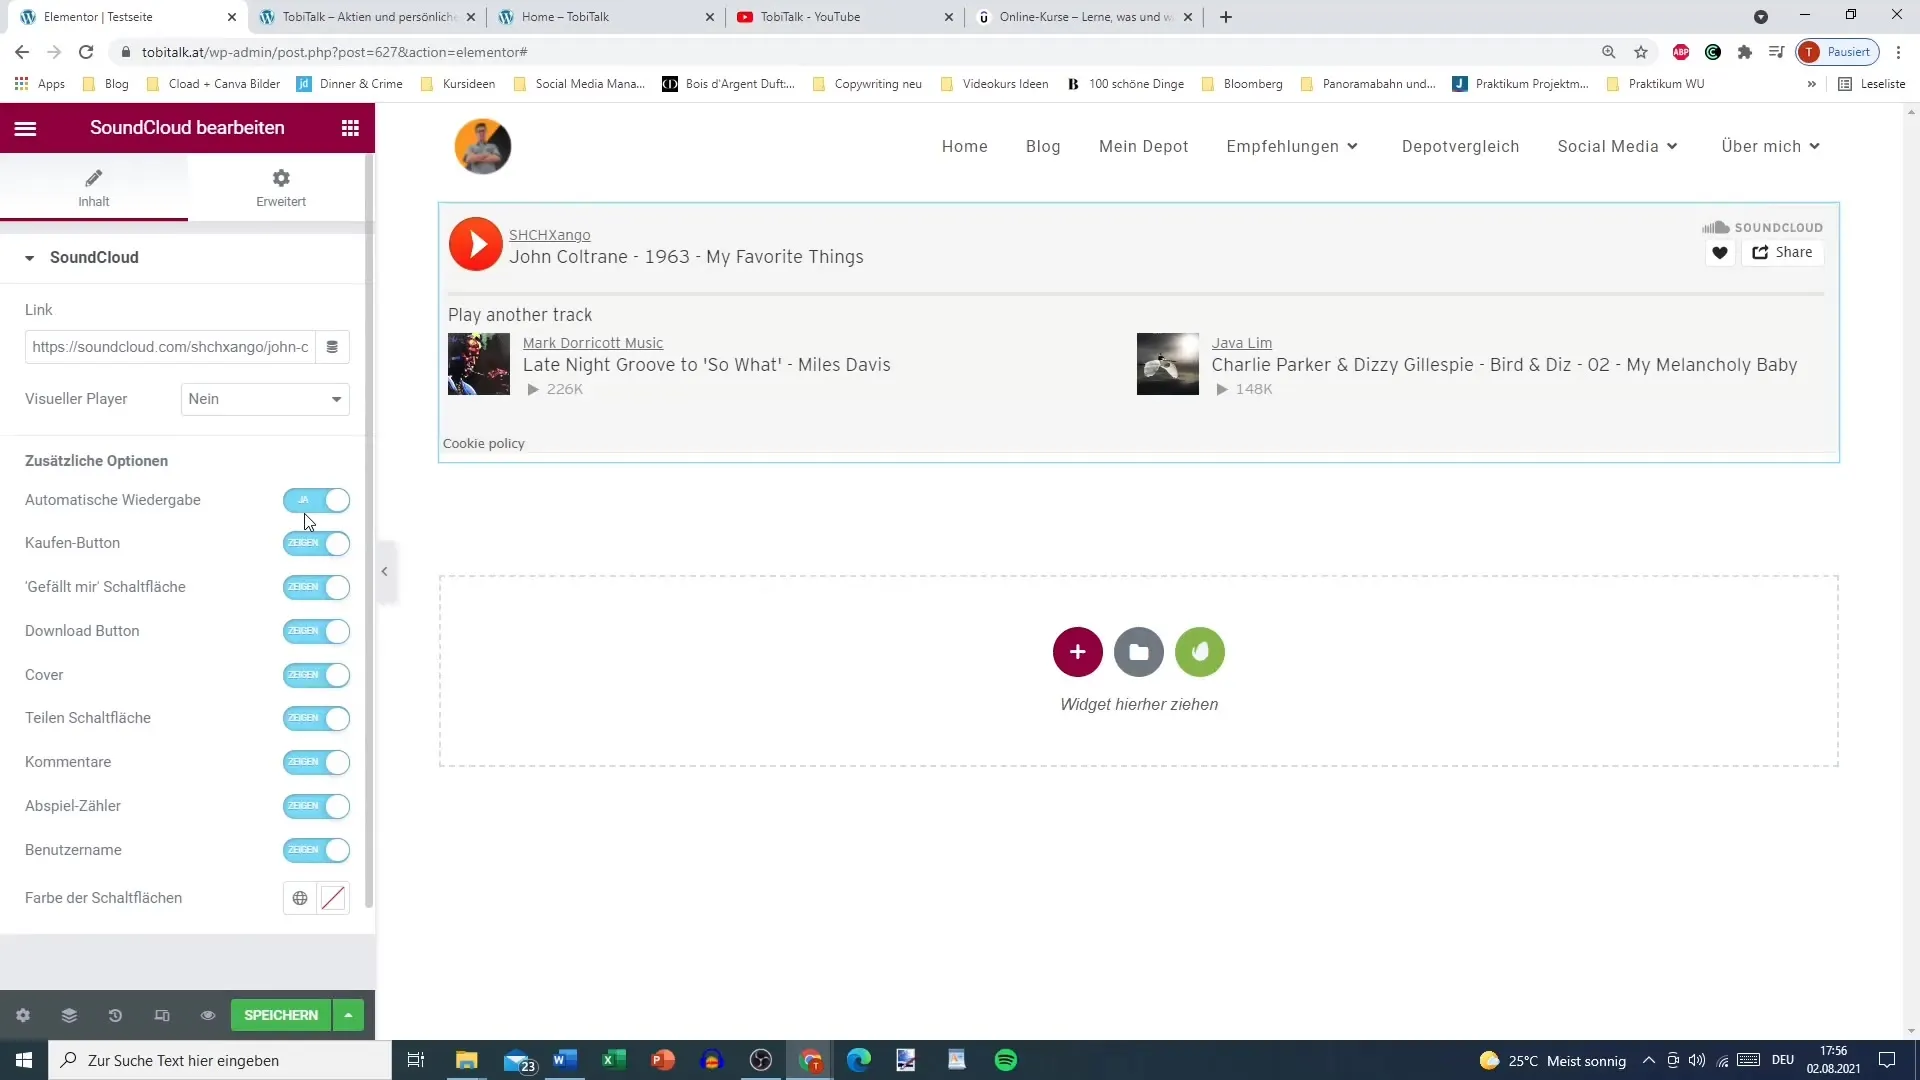This screenshot has width=1920, height=1080.
Task: Expand the Über mich menu
Action: click(x=1770, y=146)
